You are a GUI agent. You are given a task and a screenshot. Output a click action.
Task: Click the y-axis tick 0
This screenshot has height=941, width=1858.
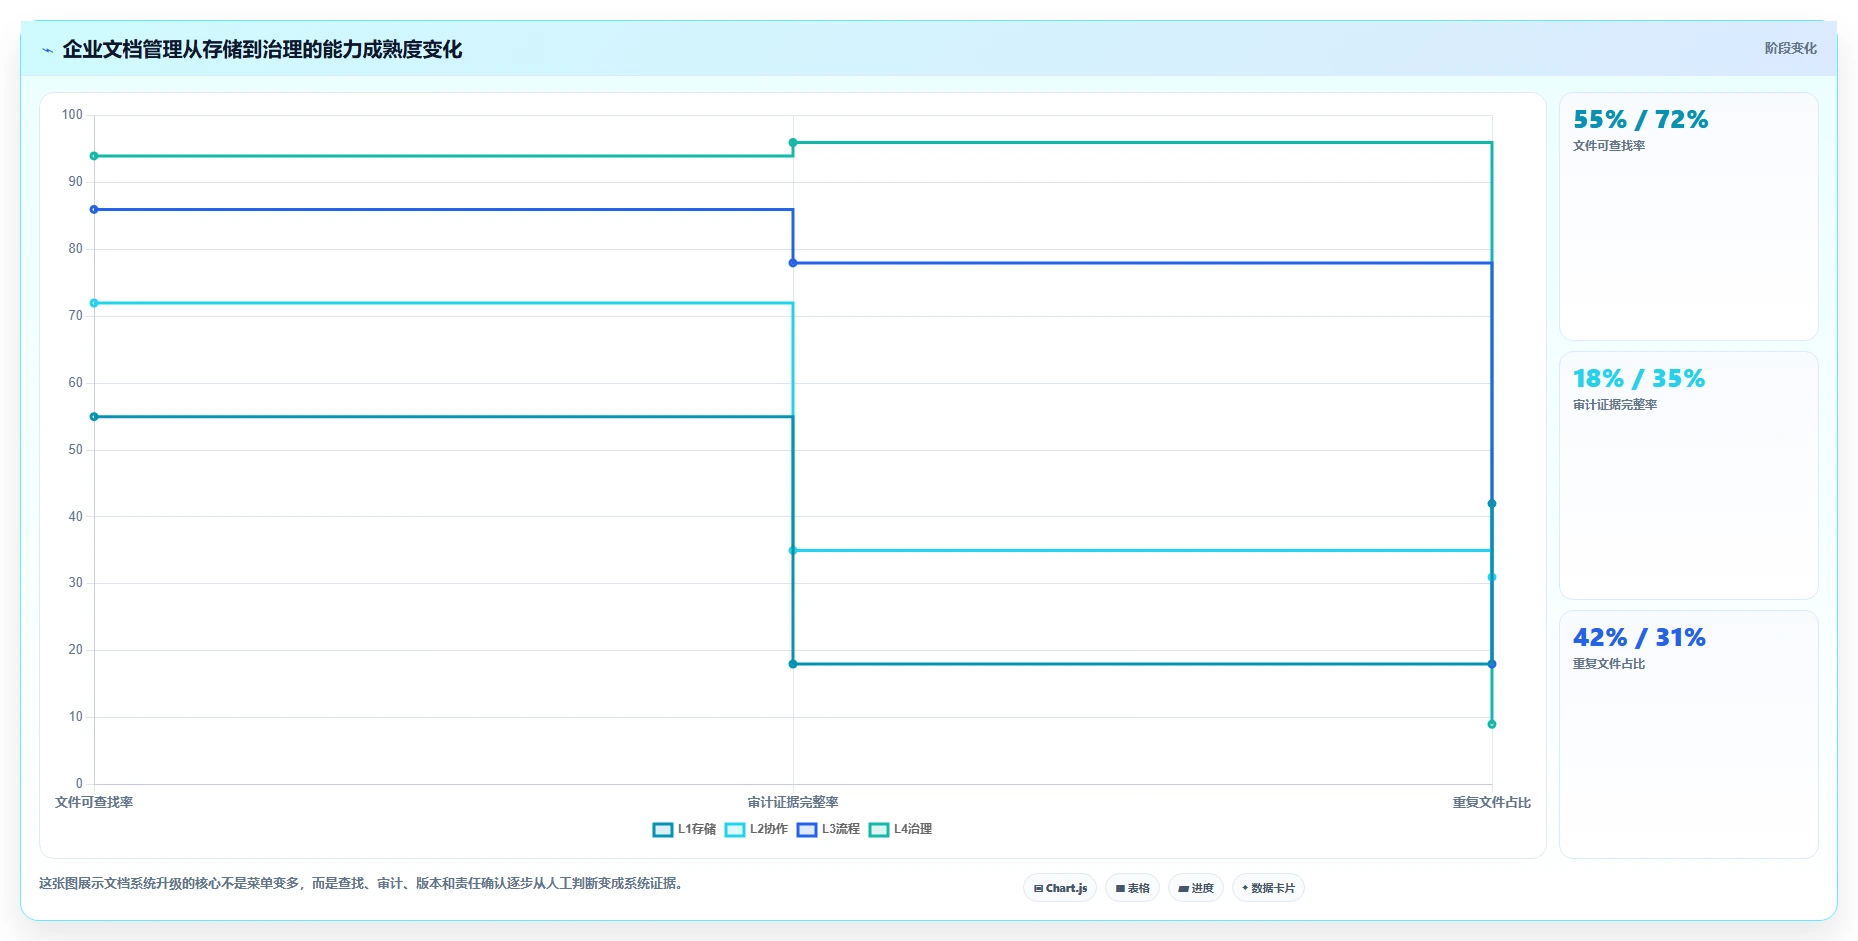(x=79, y=784)
